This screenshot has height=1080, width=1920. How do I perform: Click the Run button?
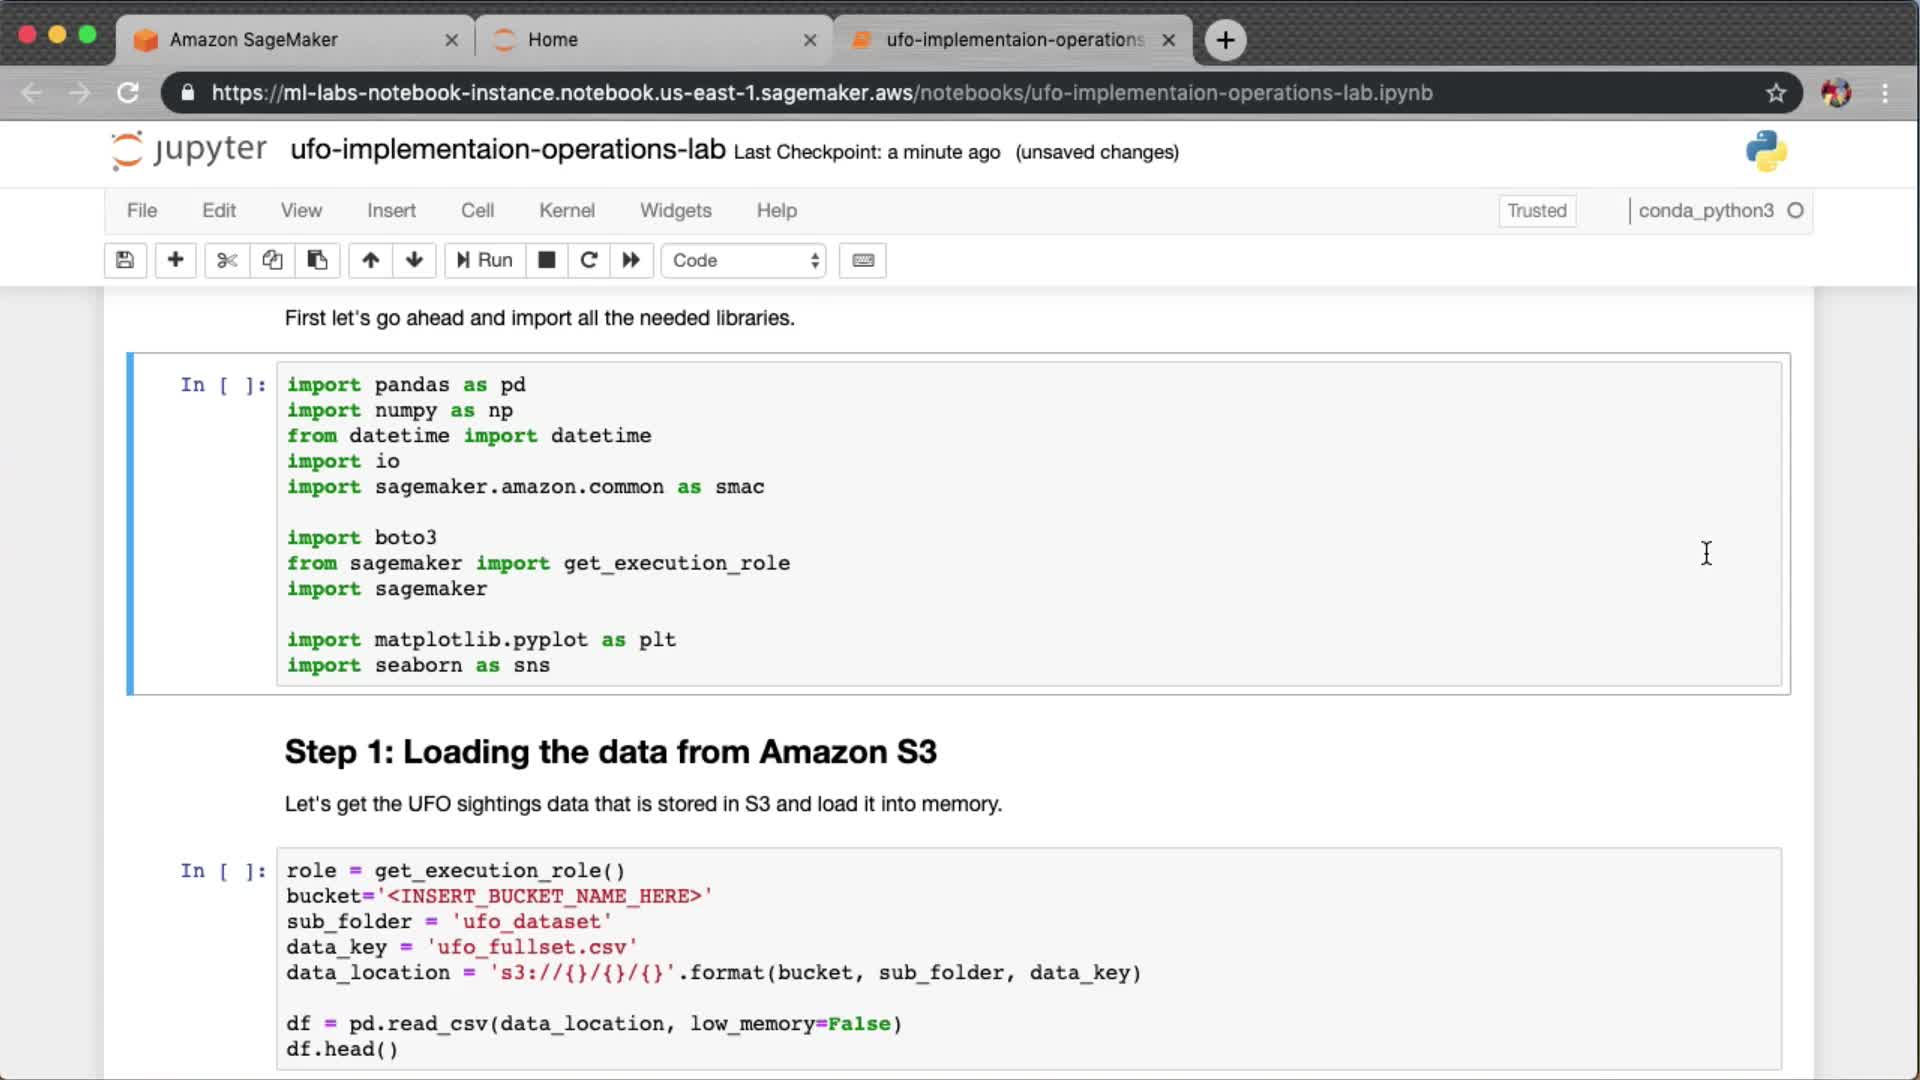pyautogui.click(x=485, y=260)
